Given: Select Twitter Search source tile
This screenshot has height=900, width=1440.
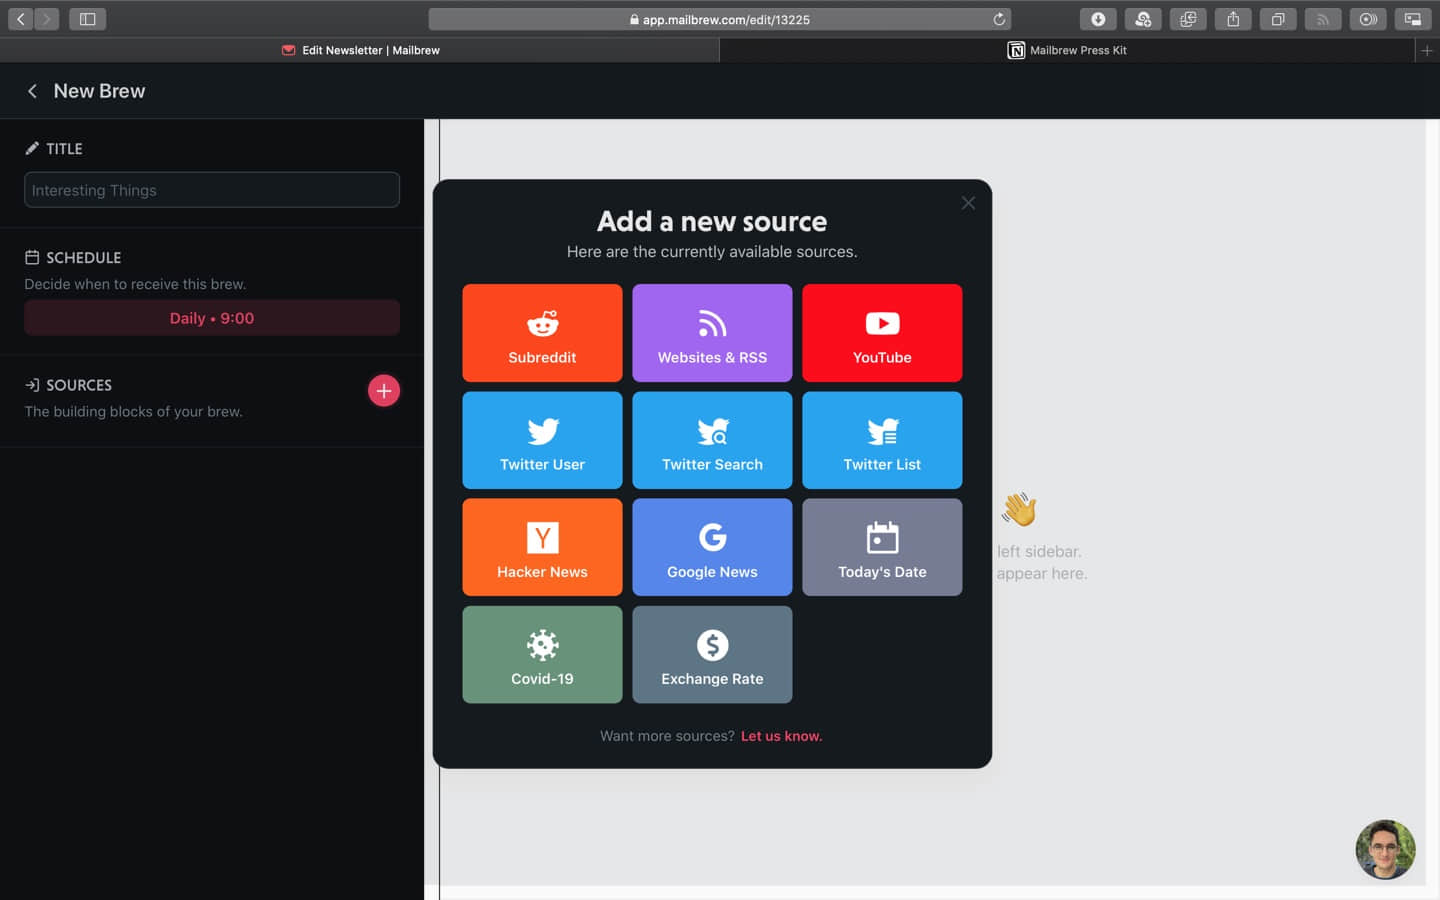Looking at the screenshot, I should [x=712, y=440].
